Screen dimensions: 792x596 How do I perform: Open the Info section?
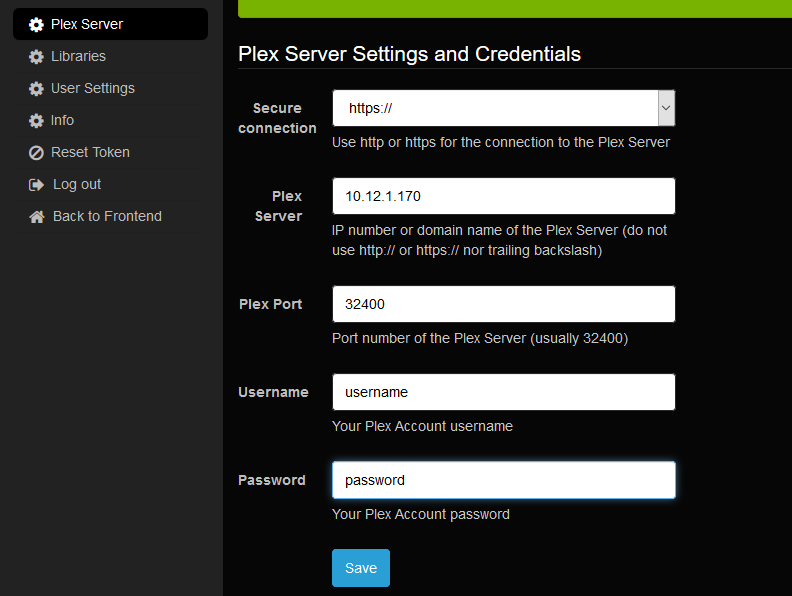point(111,120)
